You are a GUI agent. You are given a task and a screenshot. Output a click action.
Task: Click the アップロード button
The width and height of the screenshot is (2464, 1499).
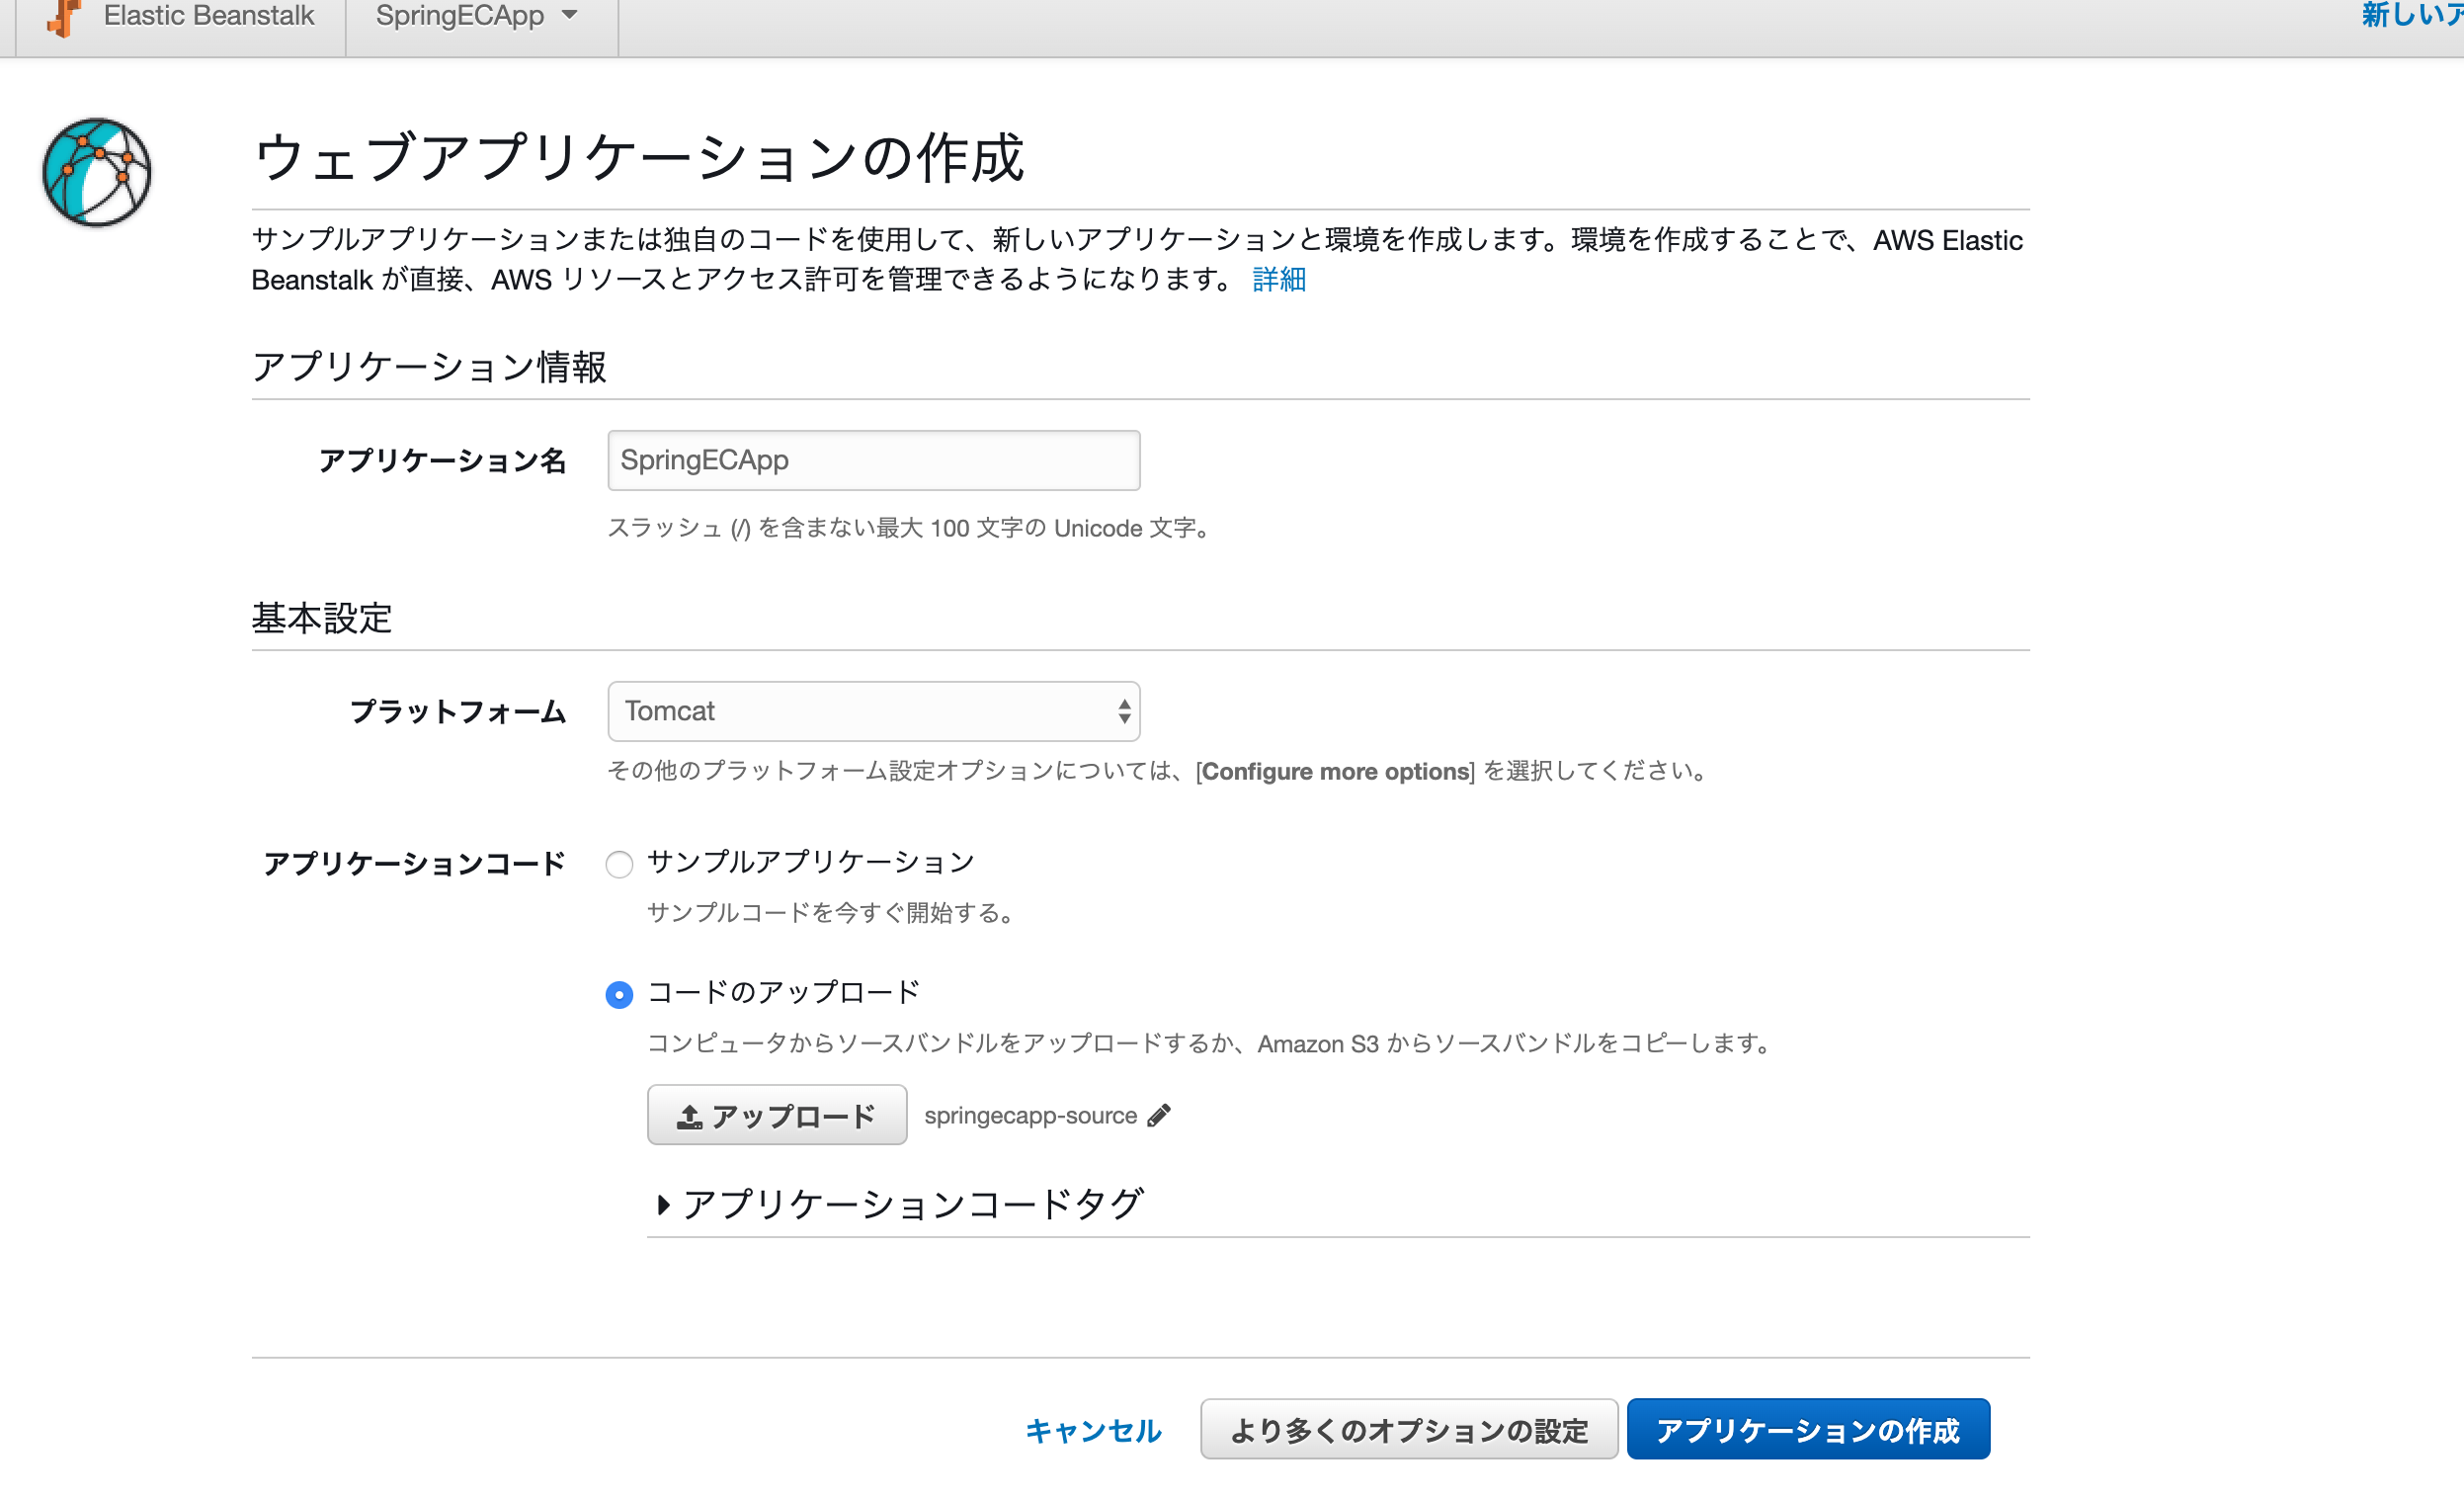775,1116
